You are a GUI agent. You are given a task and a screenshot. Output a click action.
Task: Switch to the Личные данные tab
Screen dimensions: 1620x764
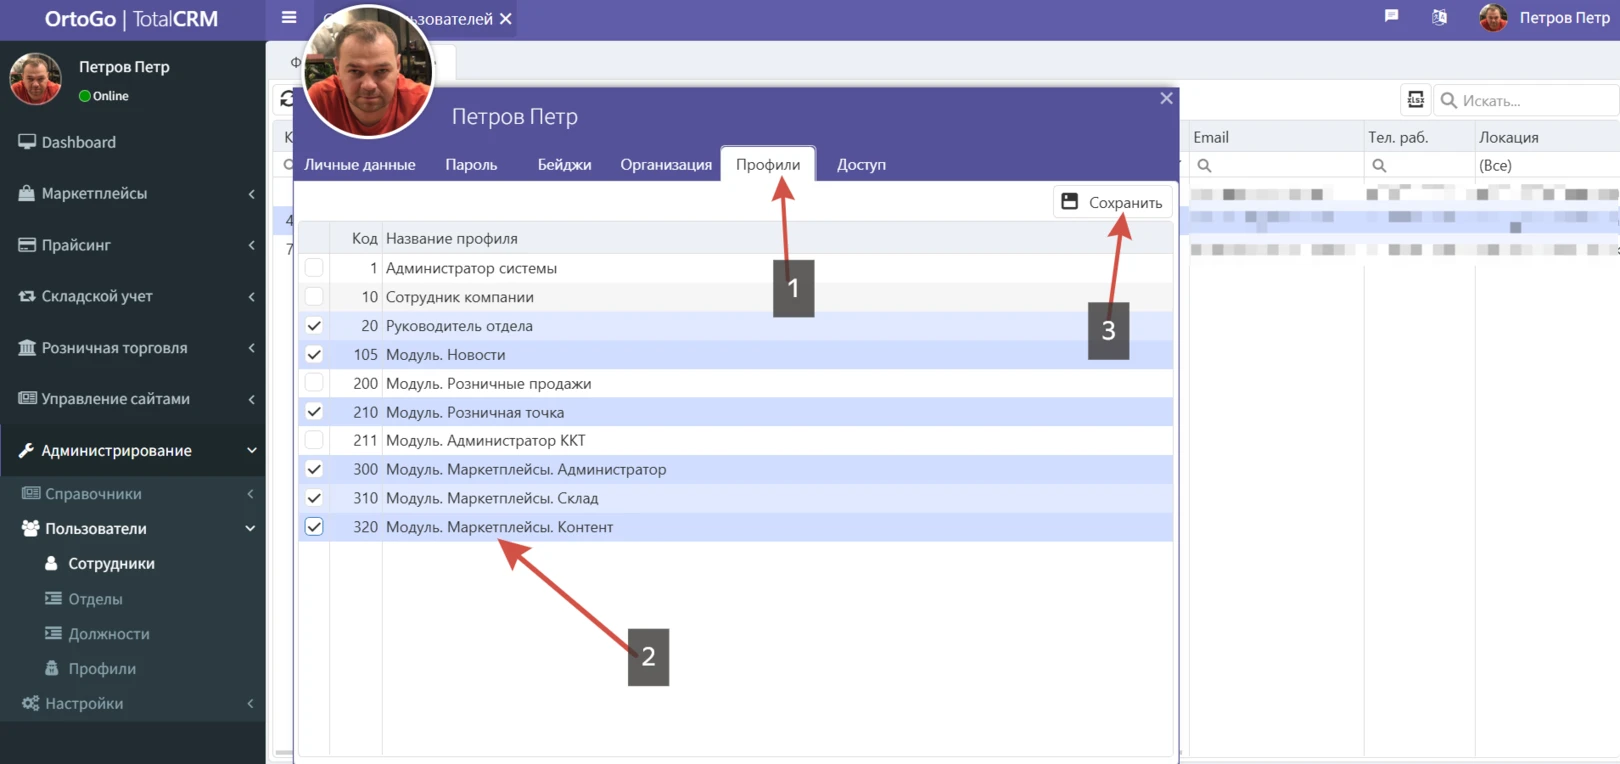coord(360,164)
